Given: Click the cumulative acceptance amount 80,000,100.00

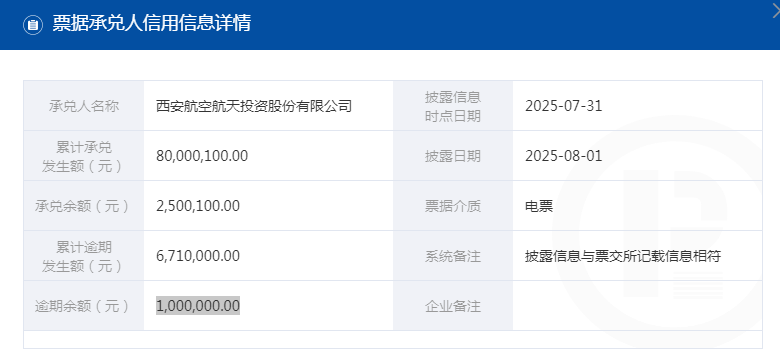Looking at the screenshot, I should coord(202,156).
